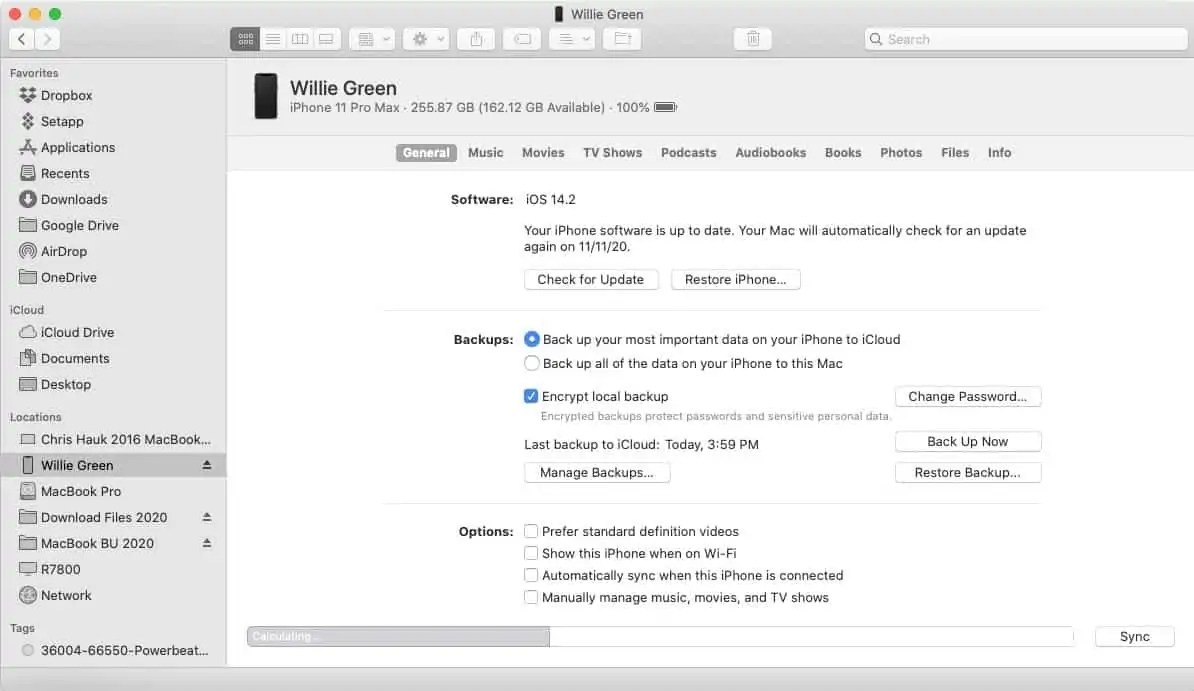
Task: Click Check for Update button
Action: pyautogui.click(x=591, y=280)
